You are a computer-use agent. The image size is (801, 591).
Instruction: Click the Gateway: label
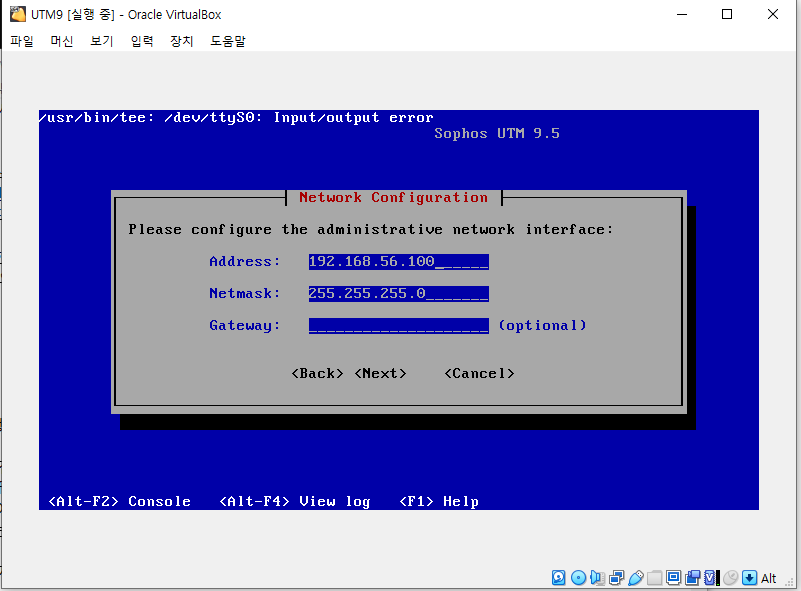(245, 325)
